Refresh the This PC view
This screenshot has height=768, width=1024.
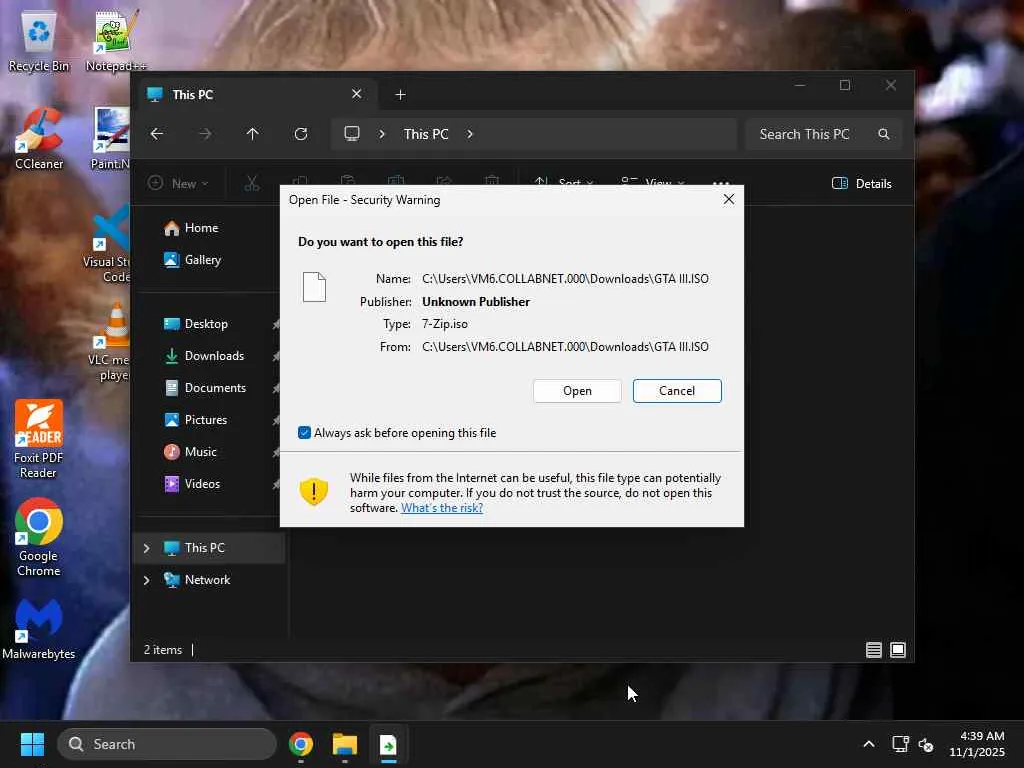[x=301, y=134]
